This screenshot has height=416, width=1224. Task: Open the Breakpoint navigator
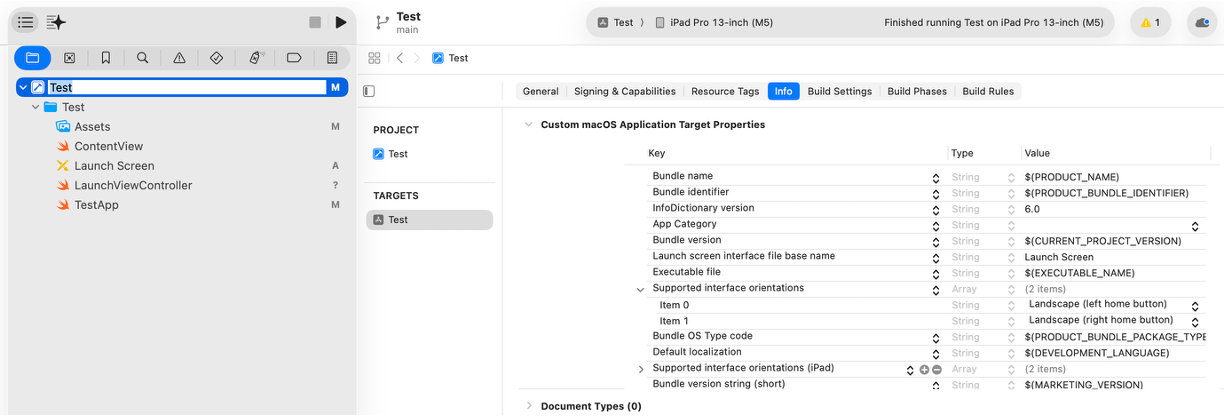click(294, 58)
